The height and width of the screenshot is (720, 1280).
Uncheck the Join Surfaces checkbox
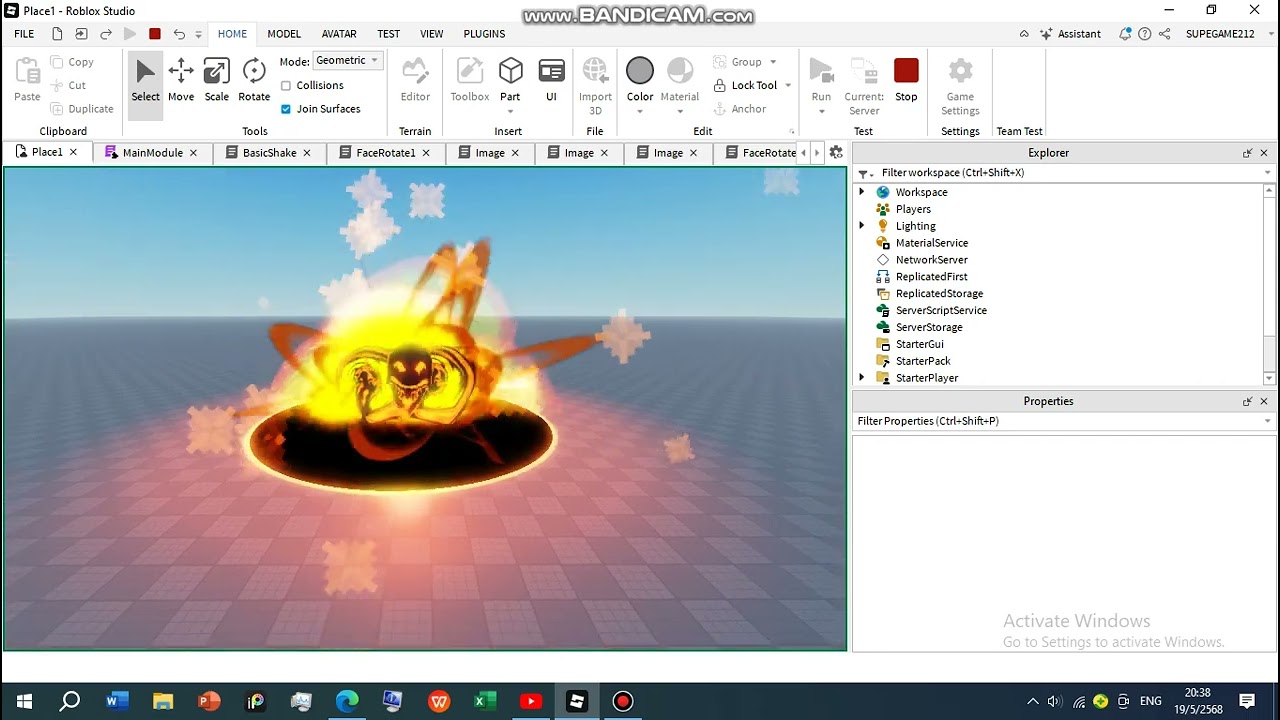tap(286, 109)
